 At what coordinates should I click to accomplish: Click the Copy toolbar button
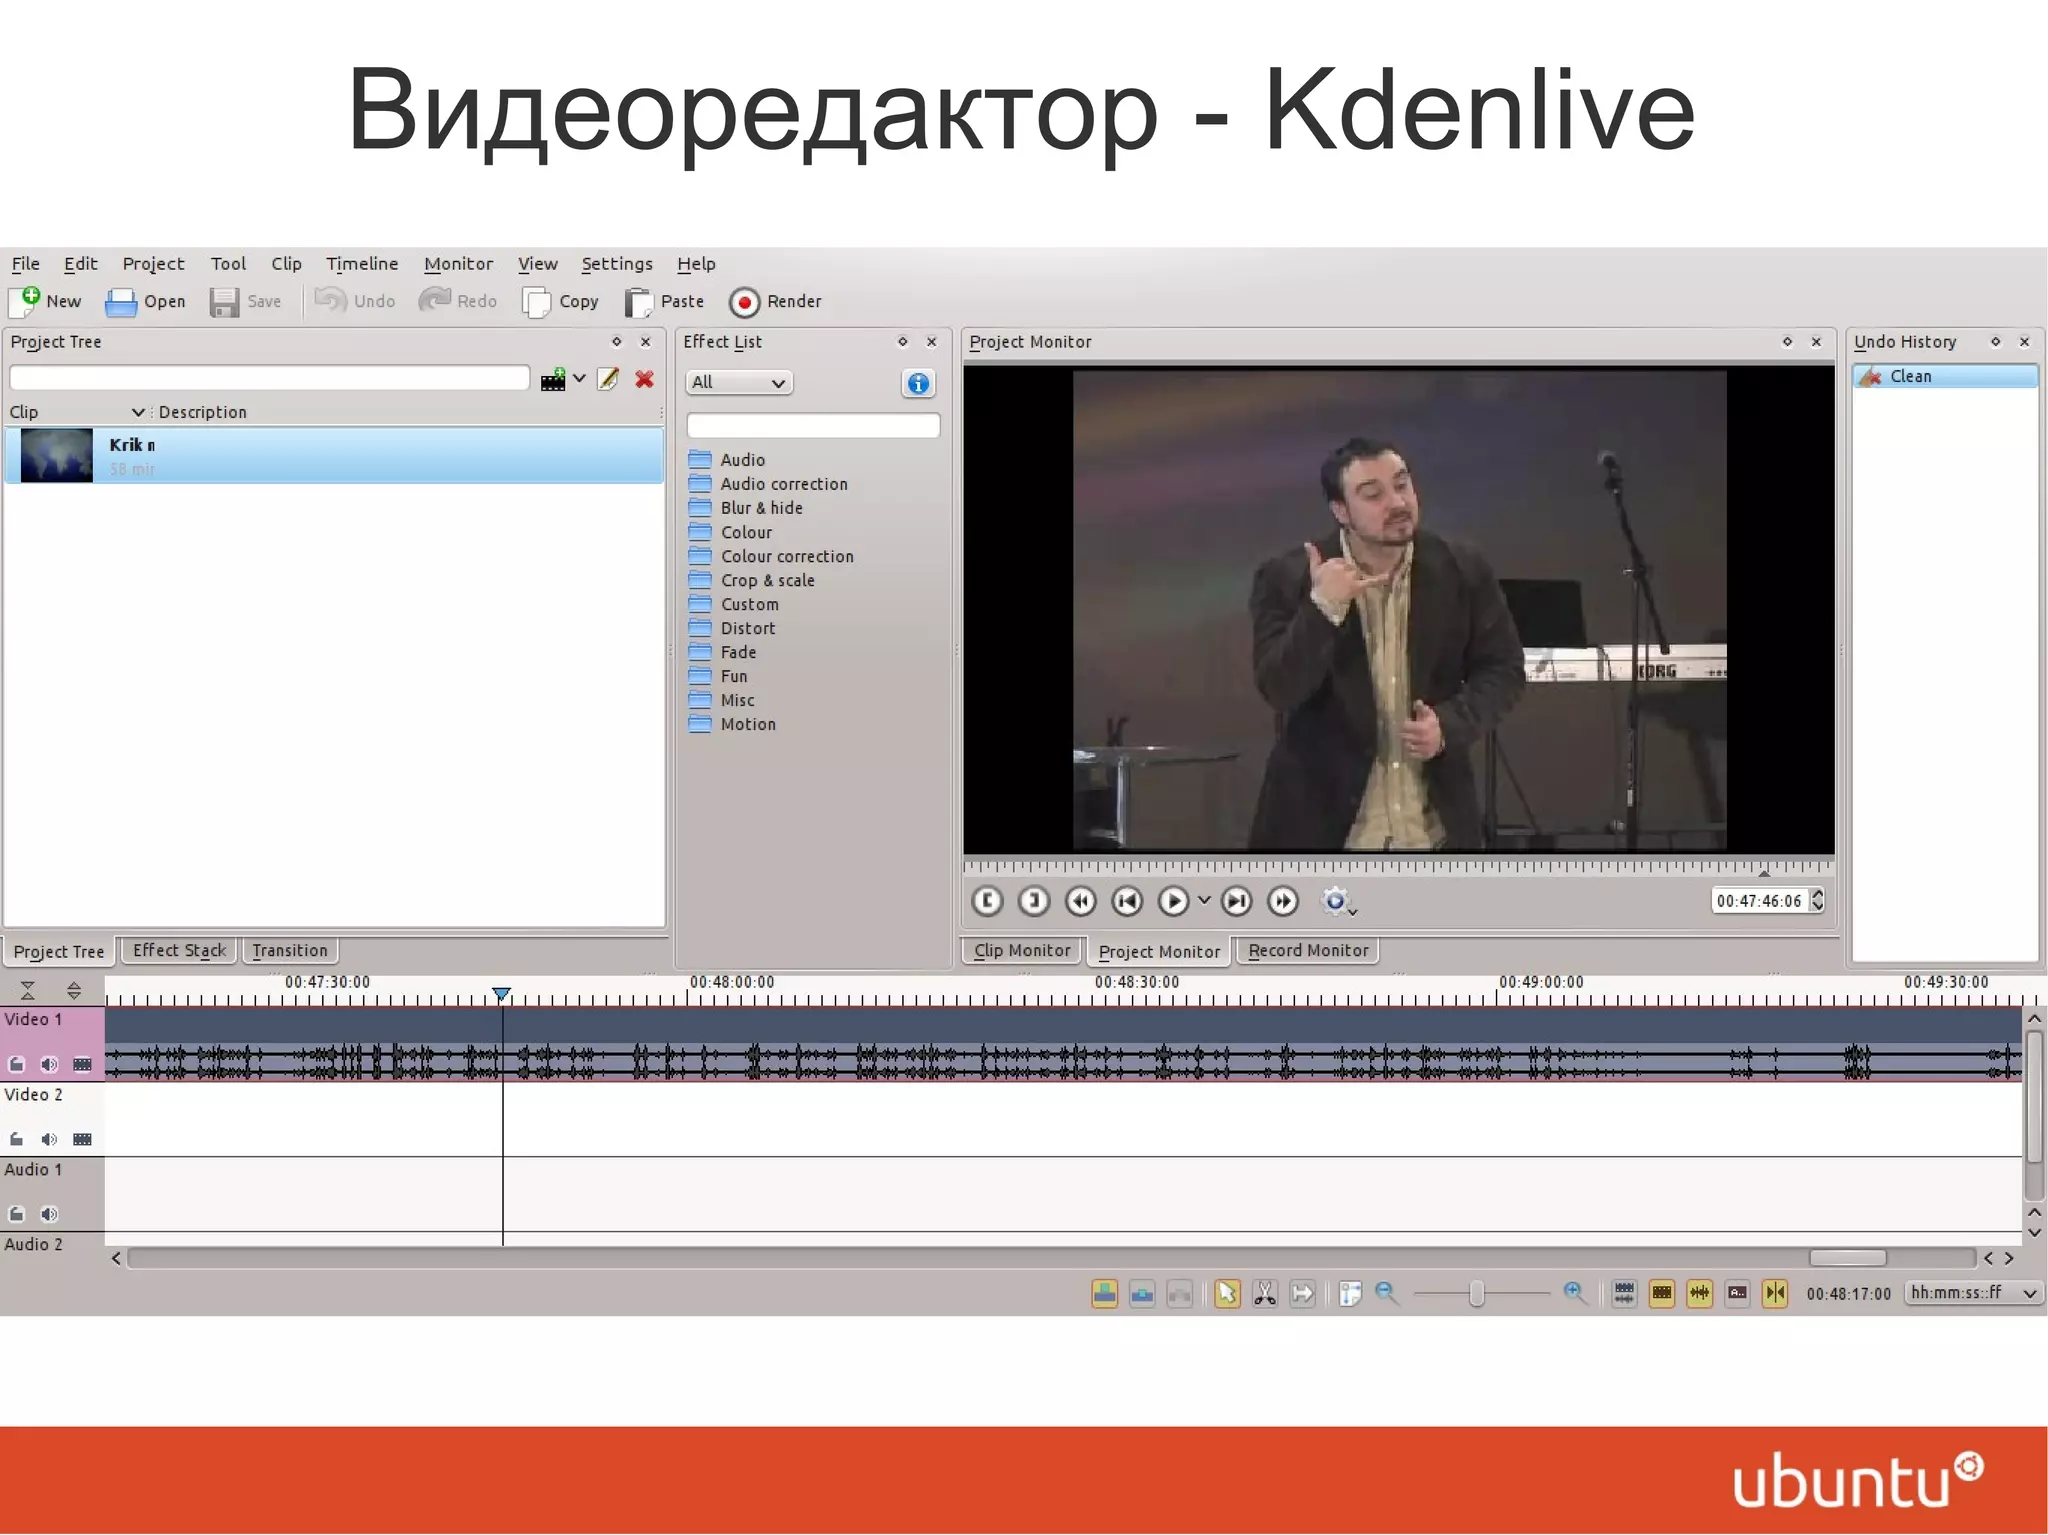tap(560, 301)
